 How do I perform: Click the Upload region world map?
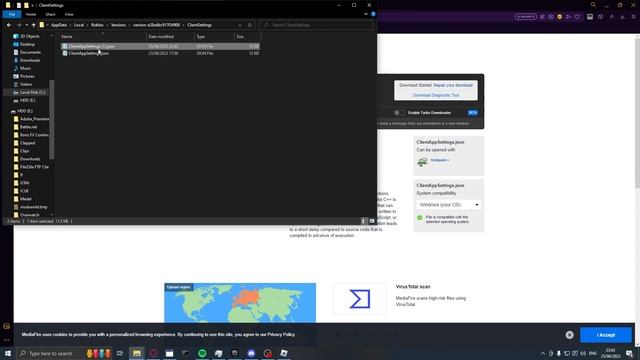240,303
